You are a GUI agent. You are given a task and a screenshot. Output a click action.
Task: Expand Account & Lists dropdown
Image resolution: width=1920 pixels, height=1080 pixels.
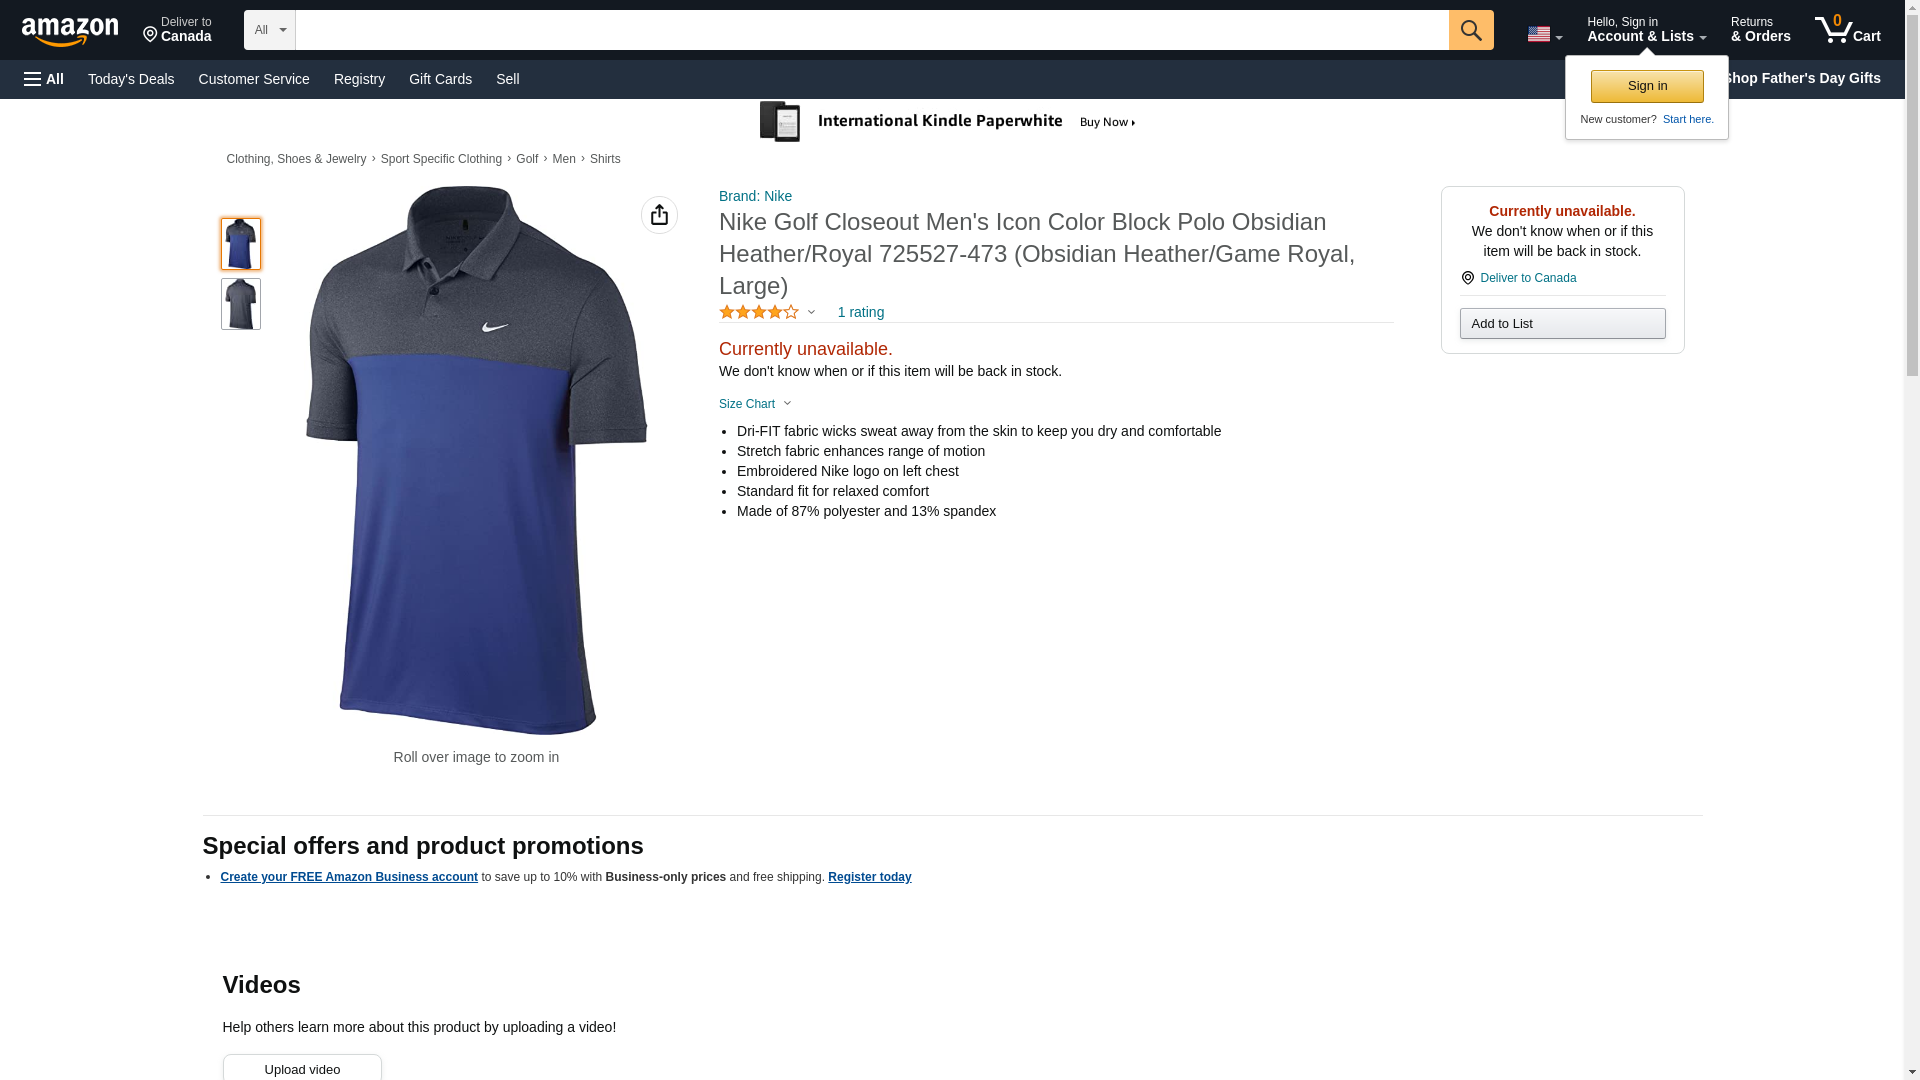(x=1645, y=30)
